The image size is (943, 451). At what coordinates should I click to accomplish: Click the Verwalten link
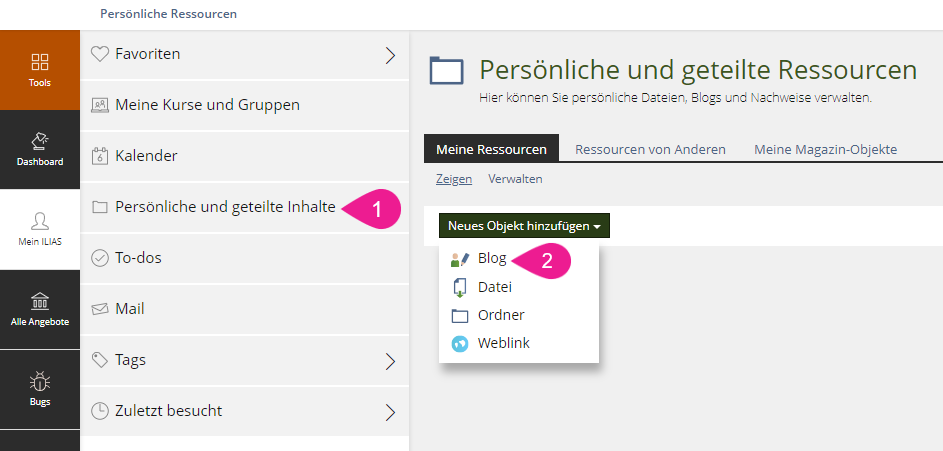click(x=515, y=179)
